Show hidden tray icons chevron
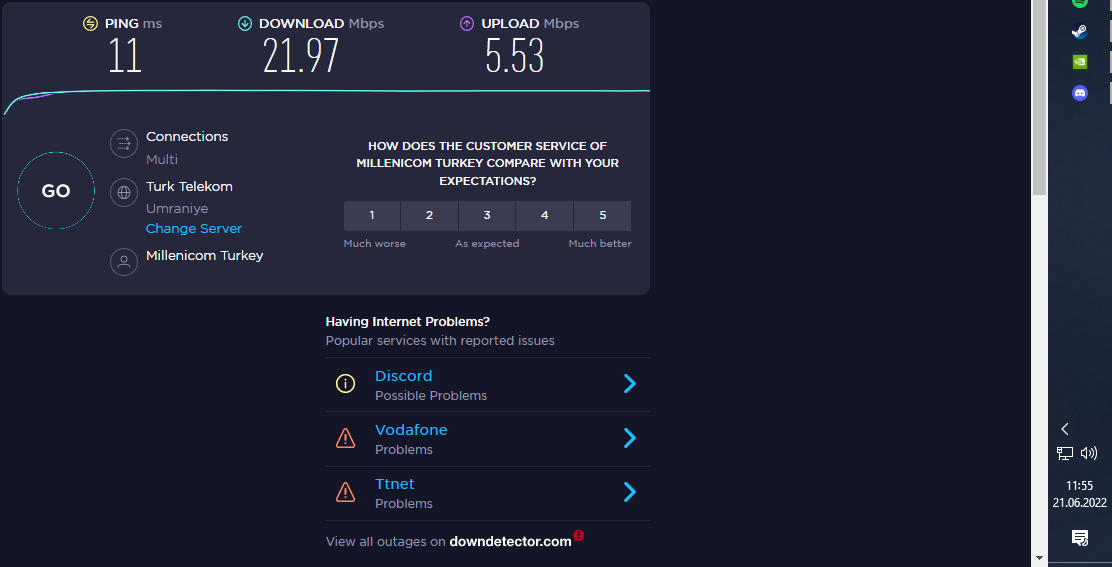Image resolution: width=1112 pixels, height=567 pixels. click(x=1064, y=429)
